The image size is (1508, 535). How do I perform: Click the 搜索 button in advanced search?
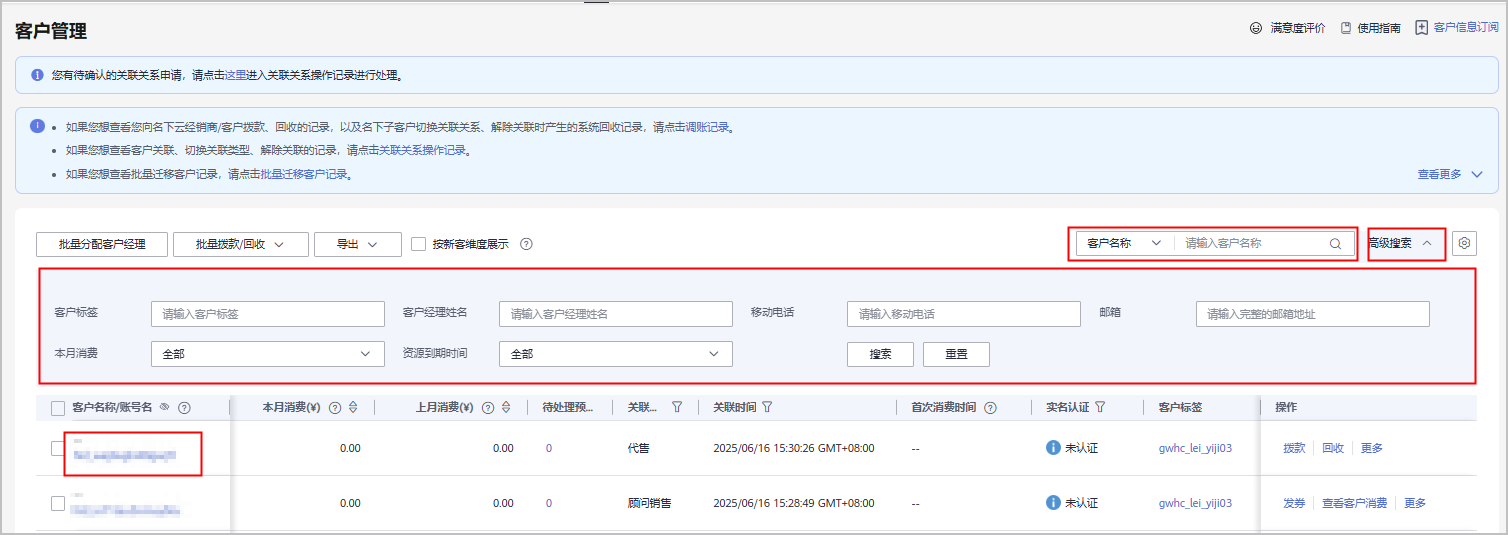880,354
